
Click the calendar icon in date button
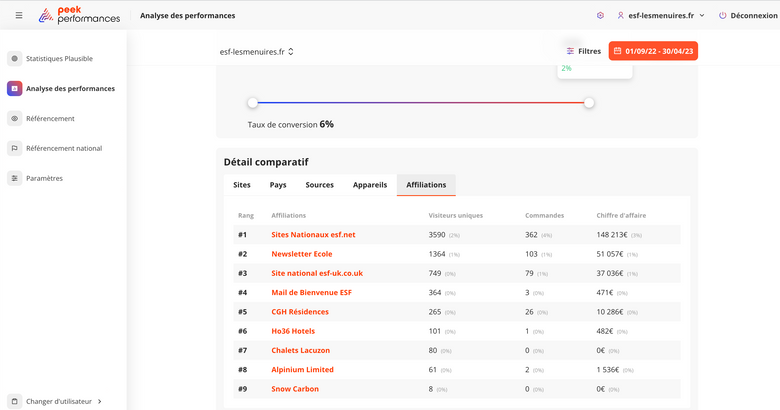[x=617, y=51]
